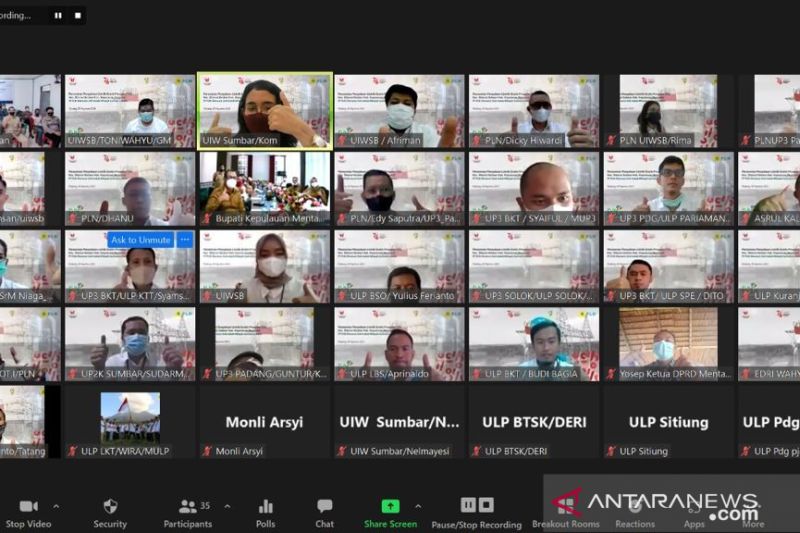This screenshot has height=533, width=800.
Task: Select the ULP LKT/WIRA/MULP tile
Action: 130,421
